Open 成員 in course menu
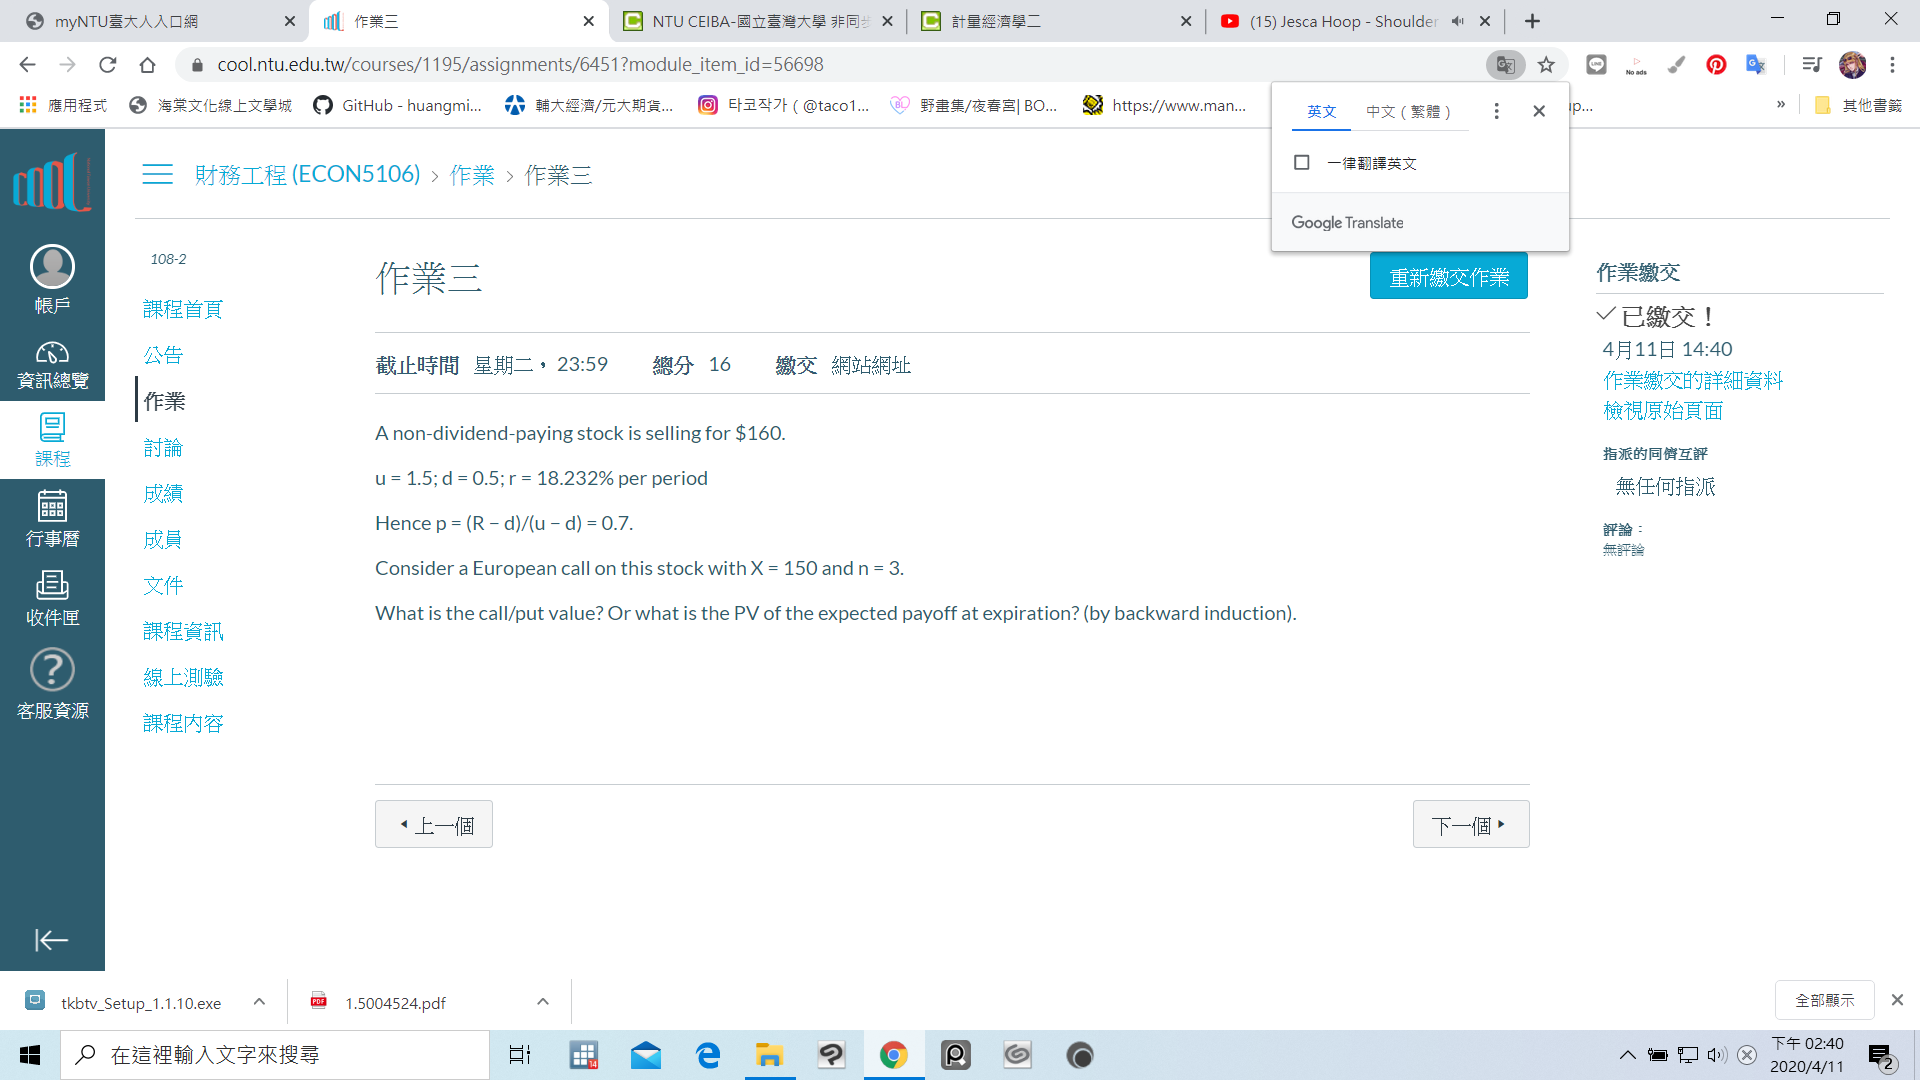The image size is (1920, 1080). point(163,539)
